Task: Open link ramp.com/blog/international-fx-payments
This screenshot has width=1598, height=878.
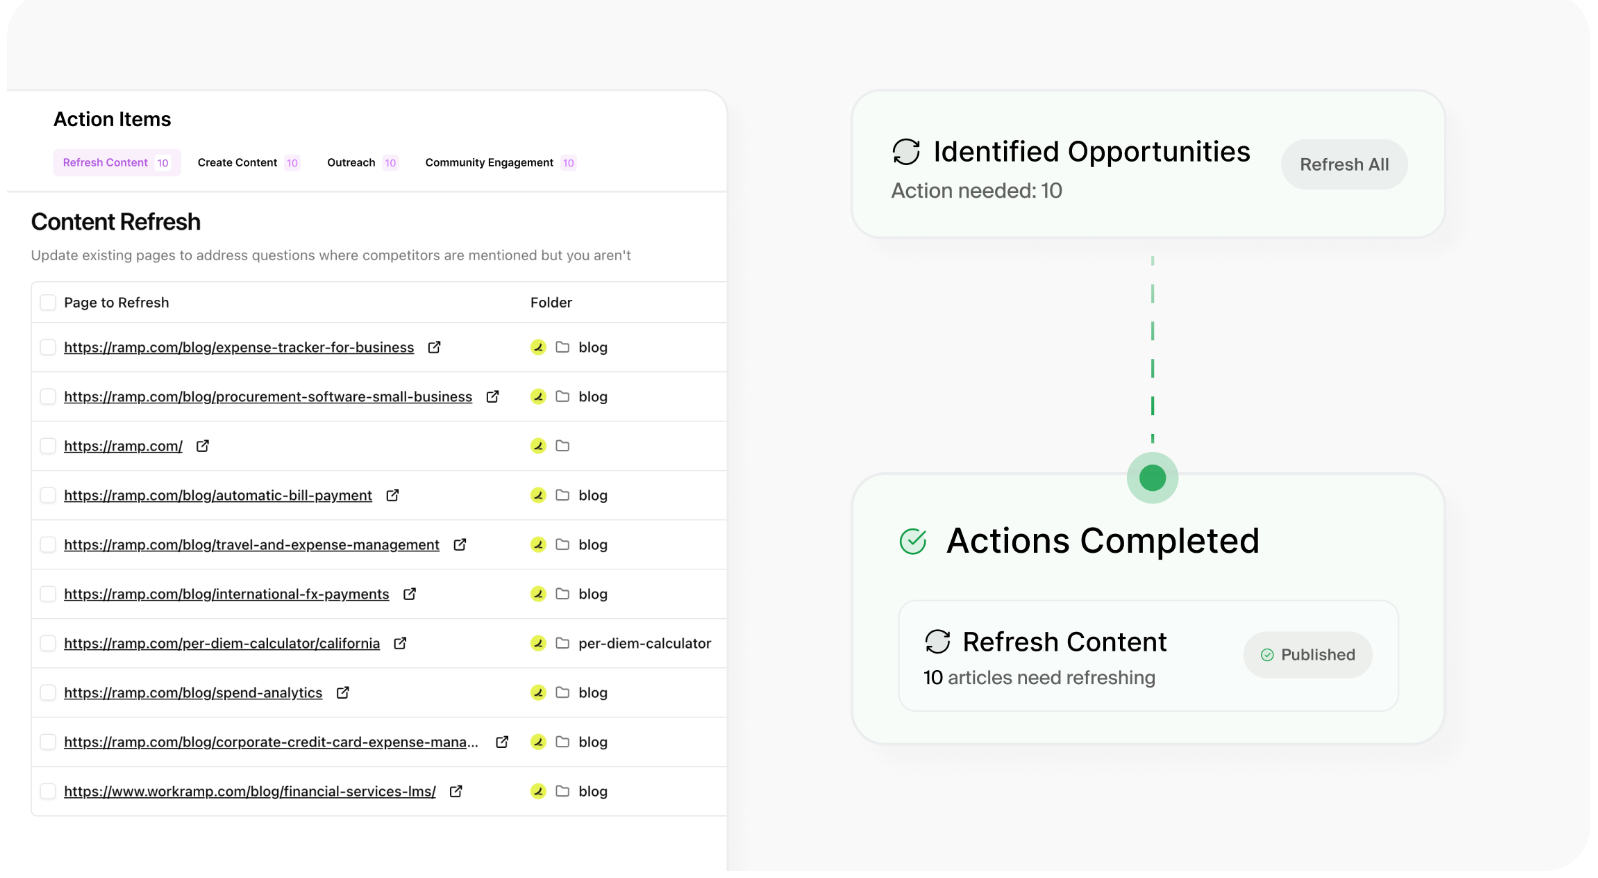Action: pos(227,594)
